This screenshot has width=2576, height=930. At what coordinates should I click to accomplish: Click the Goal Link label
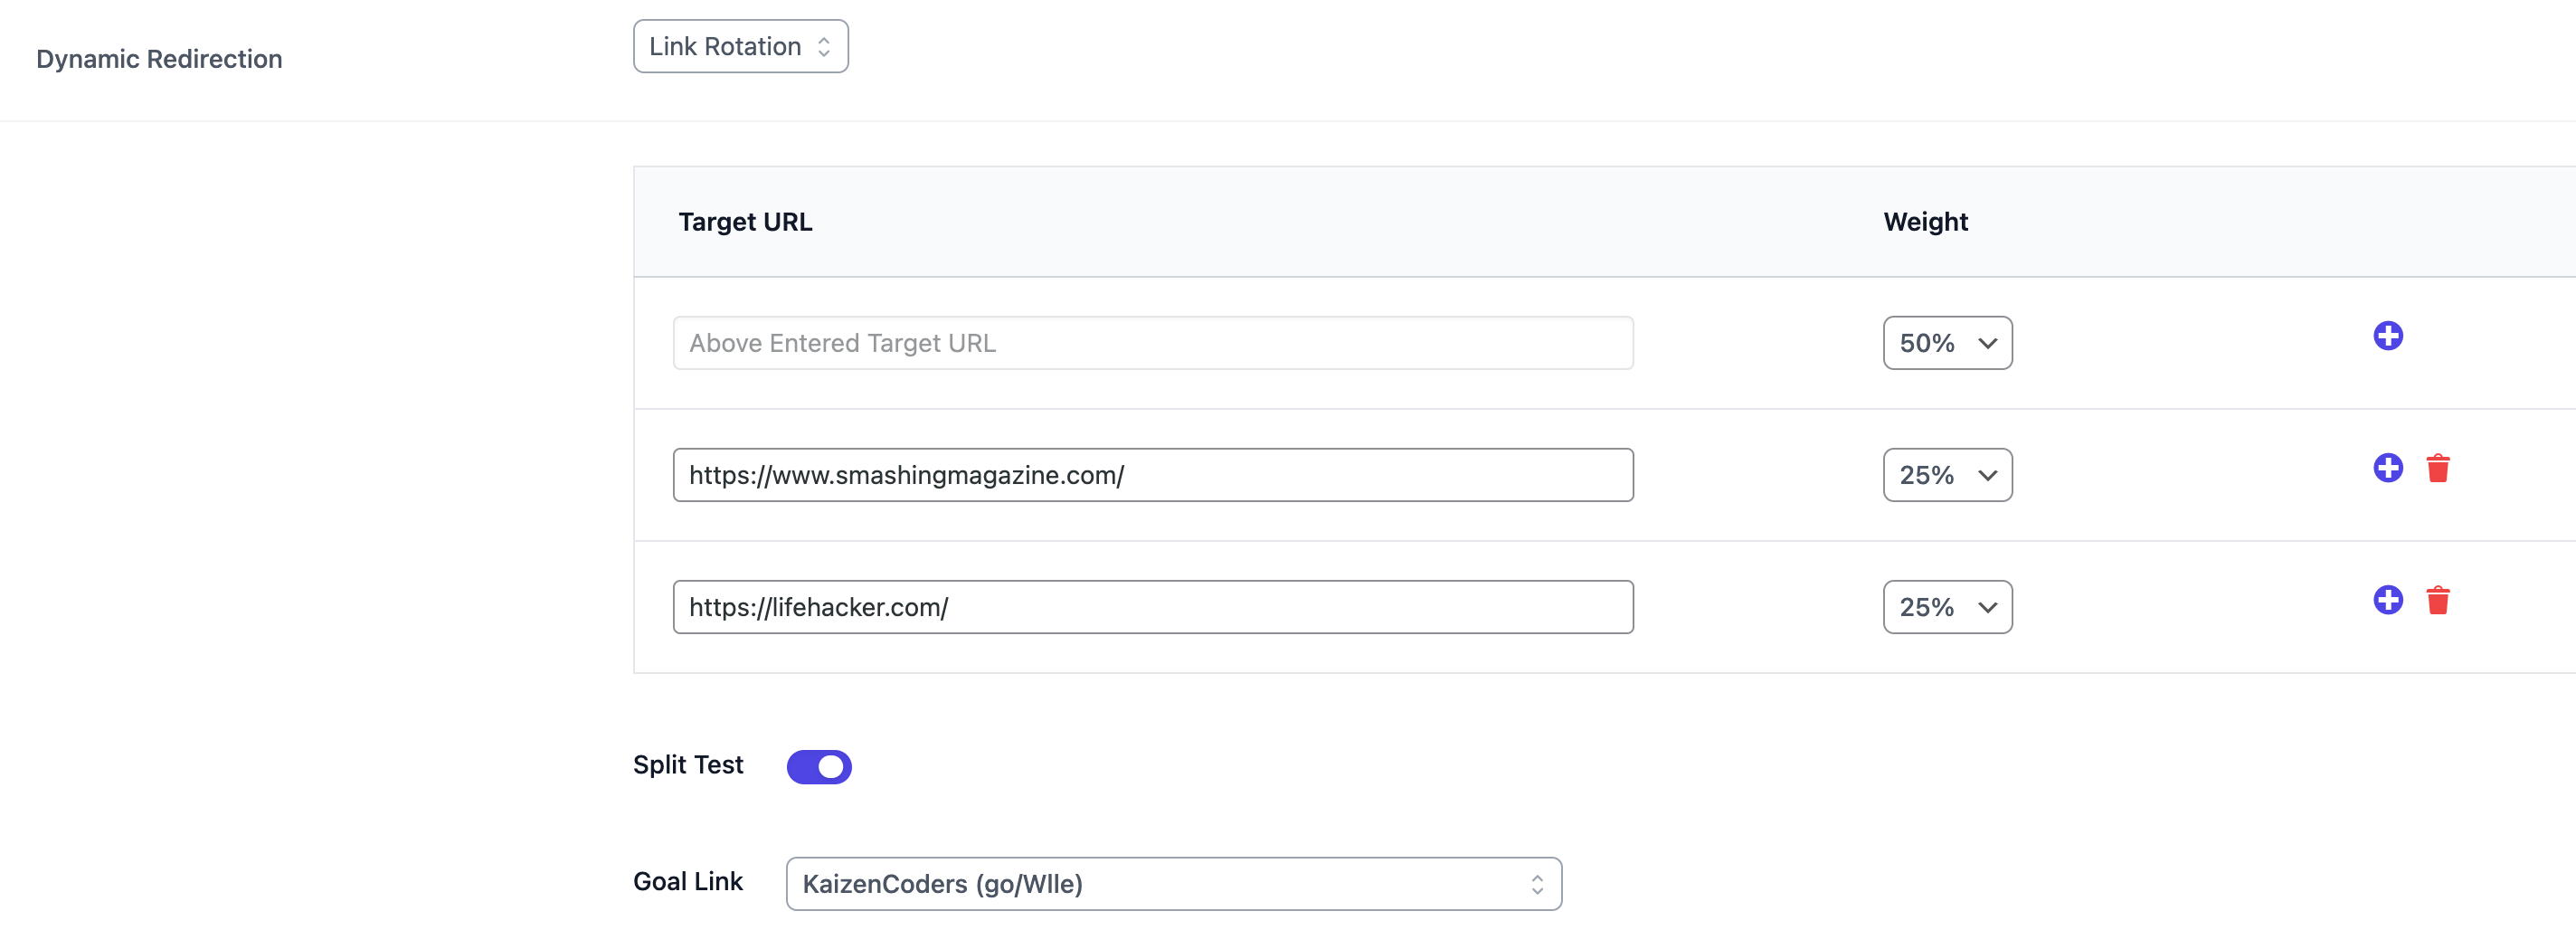point(688,882)
